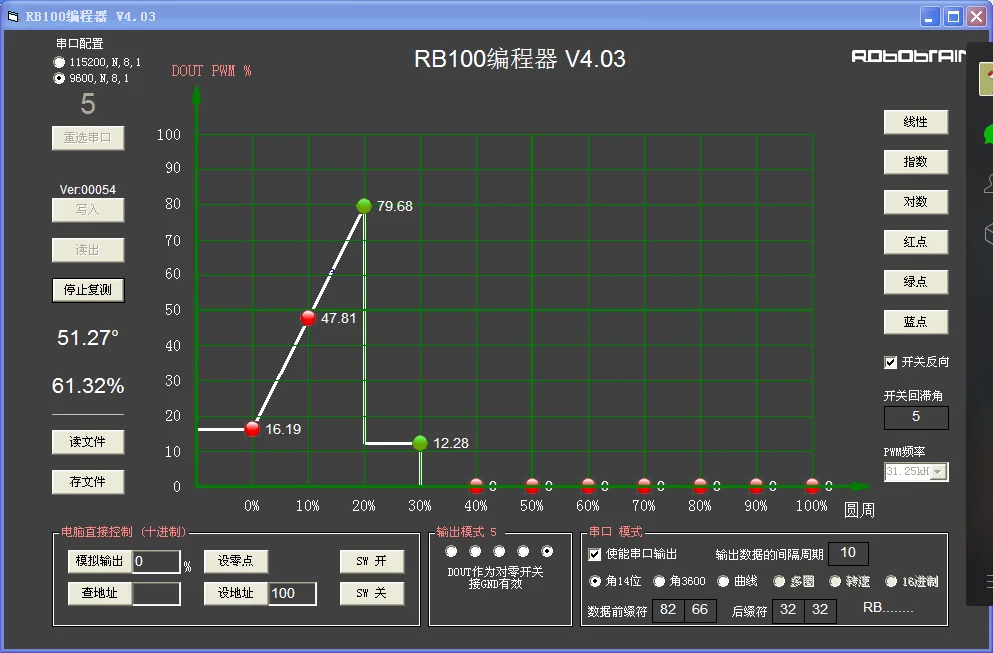Click the 模拟输出 percent input field
993x653 pixels.
coord(156,561)
